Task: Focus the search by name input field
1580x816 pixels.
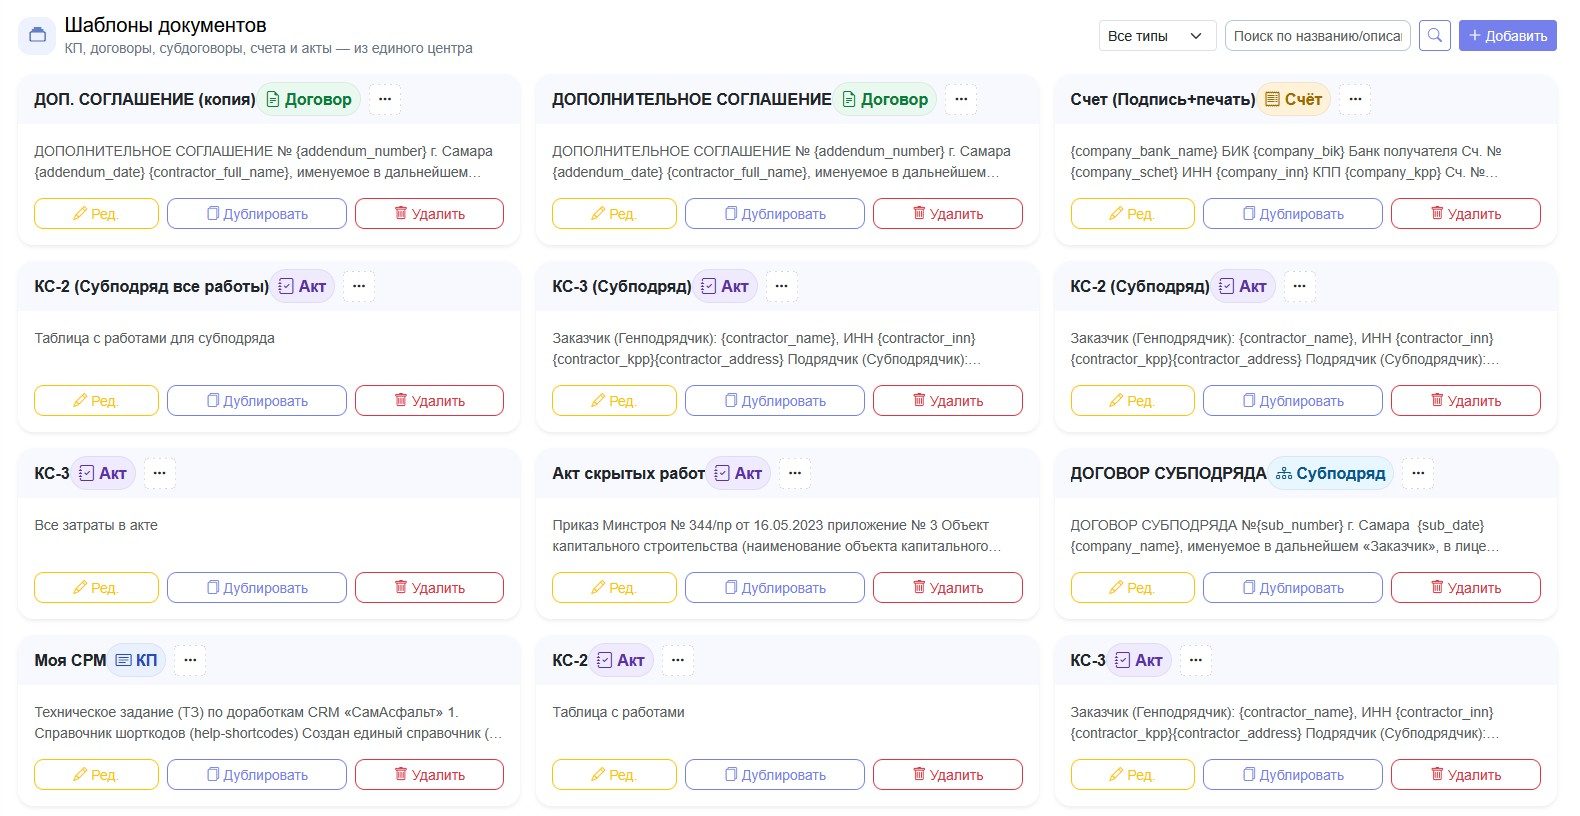Action: [1317, 35]
